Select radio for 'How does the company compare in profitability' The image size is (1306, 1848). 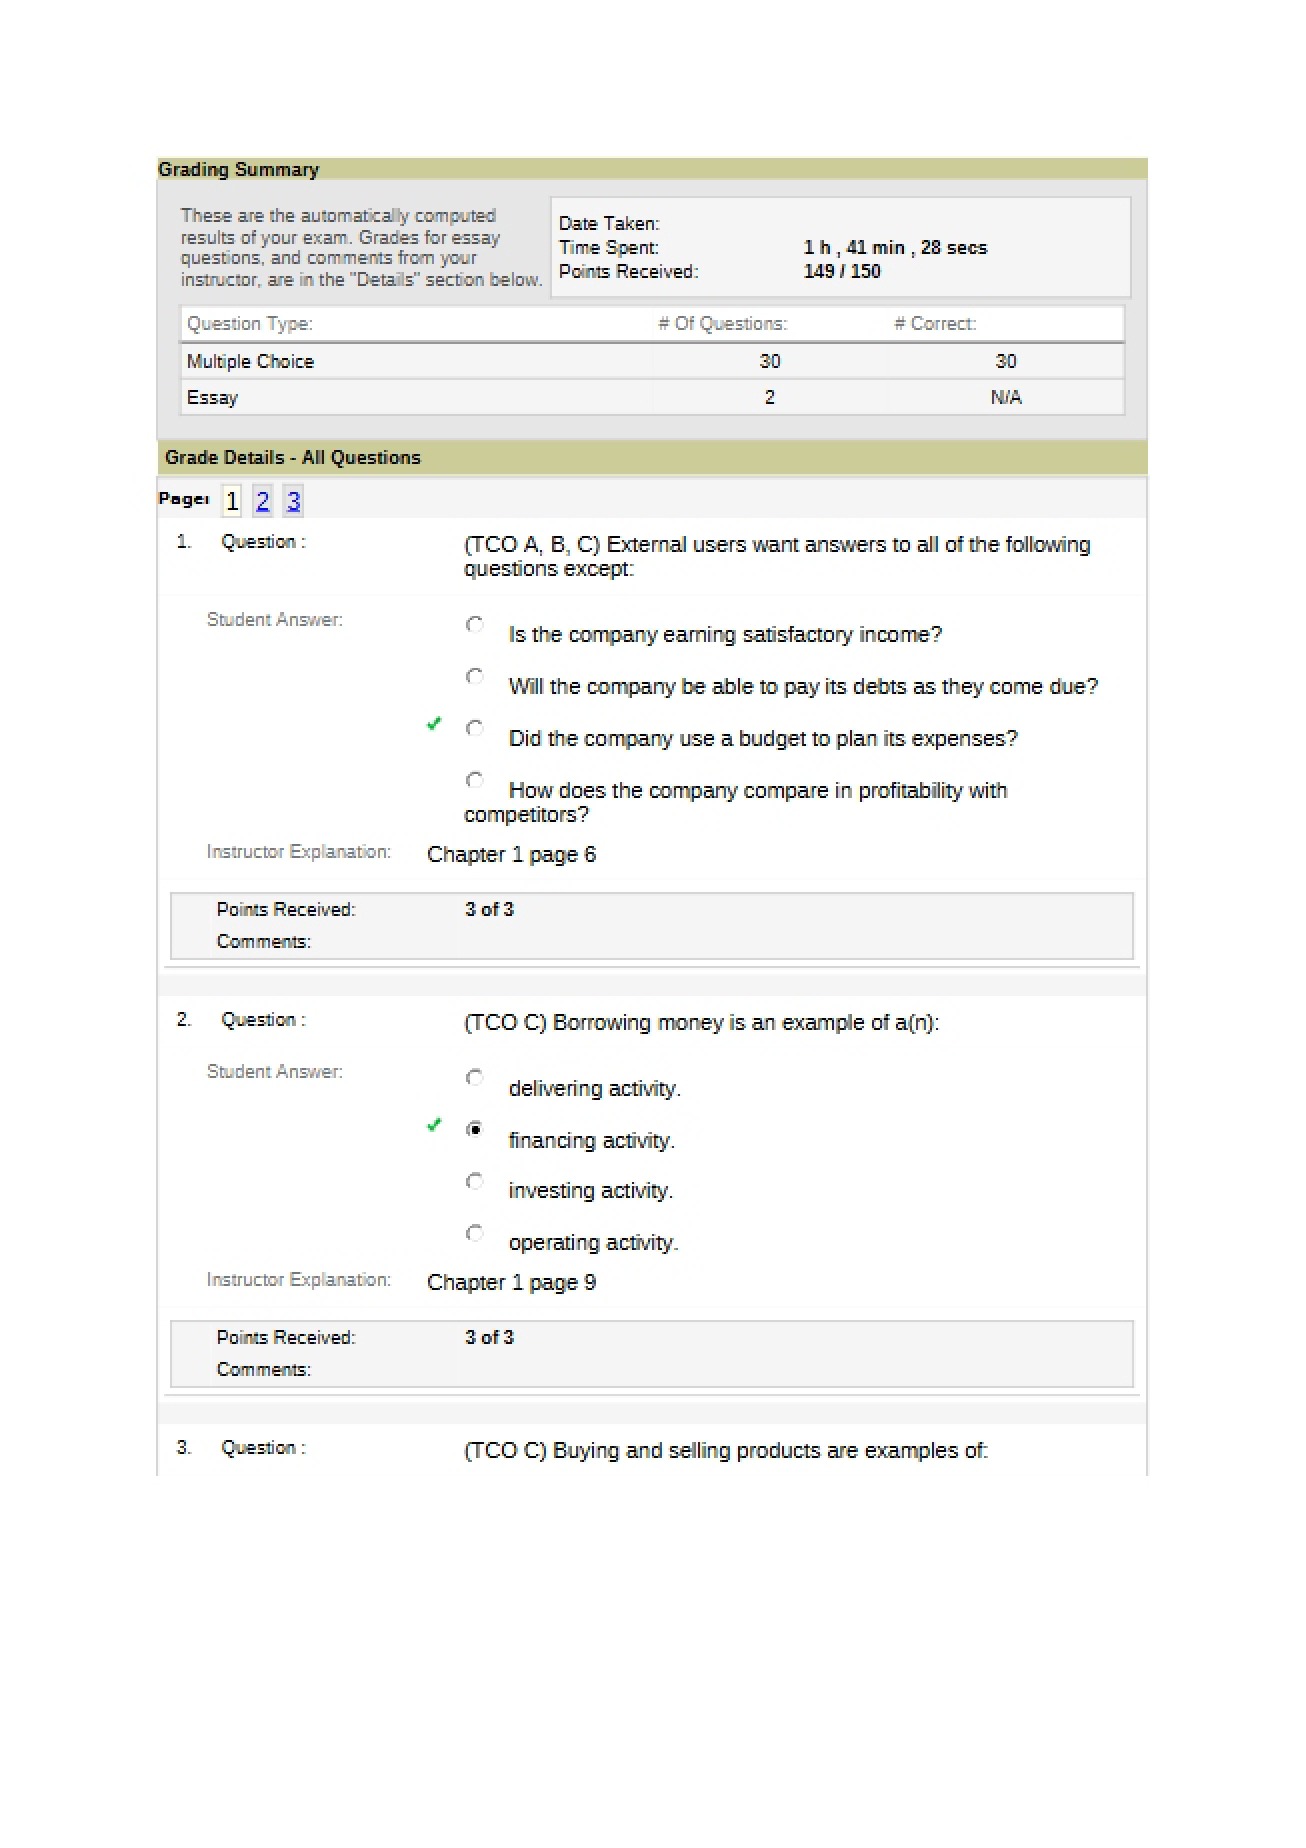pyautogui.click(x=475, y=780)
